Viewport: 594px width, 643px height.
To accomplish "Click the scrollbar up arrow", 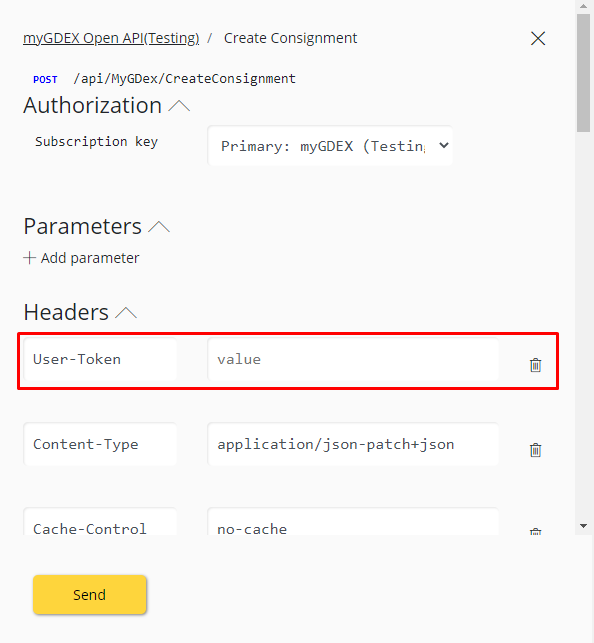I will (x=583, y=7).
